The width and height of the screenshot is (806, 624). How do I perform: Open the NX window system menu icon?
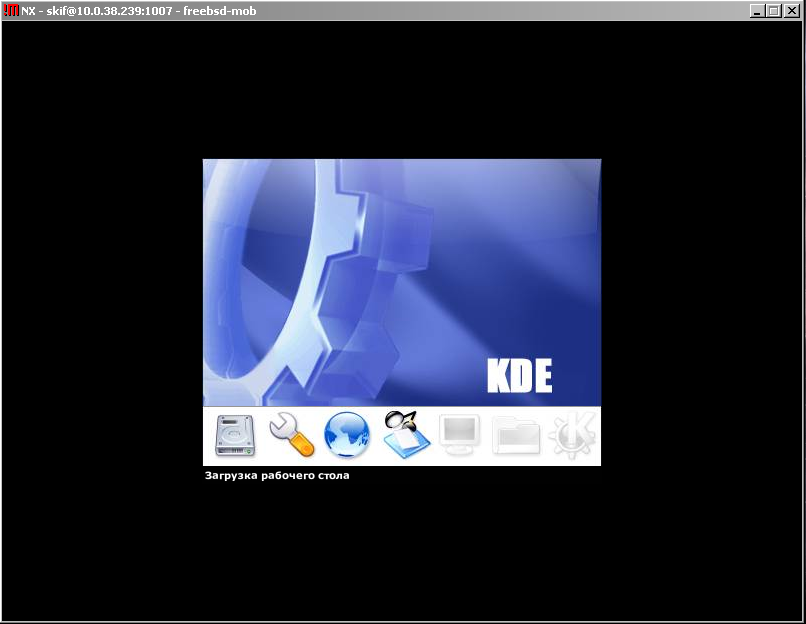pyautogui.click(x=11, y=10)
